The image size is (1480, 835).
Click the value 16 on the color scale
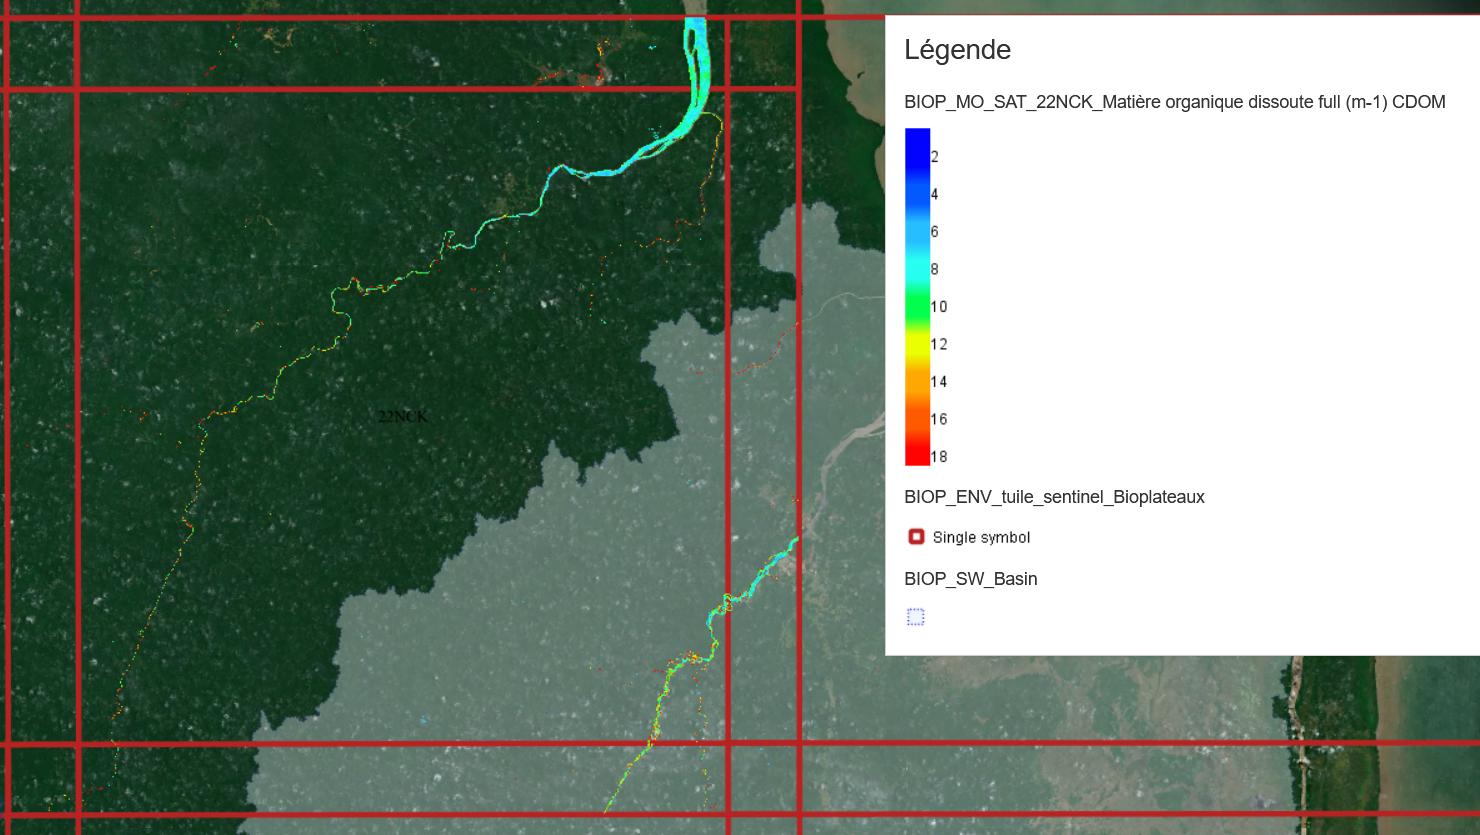tap(939, 419)
